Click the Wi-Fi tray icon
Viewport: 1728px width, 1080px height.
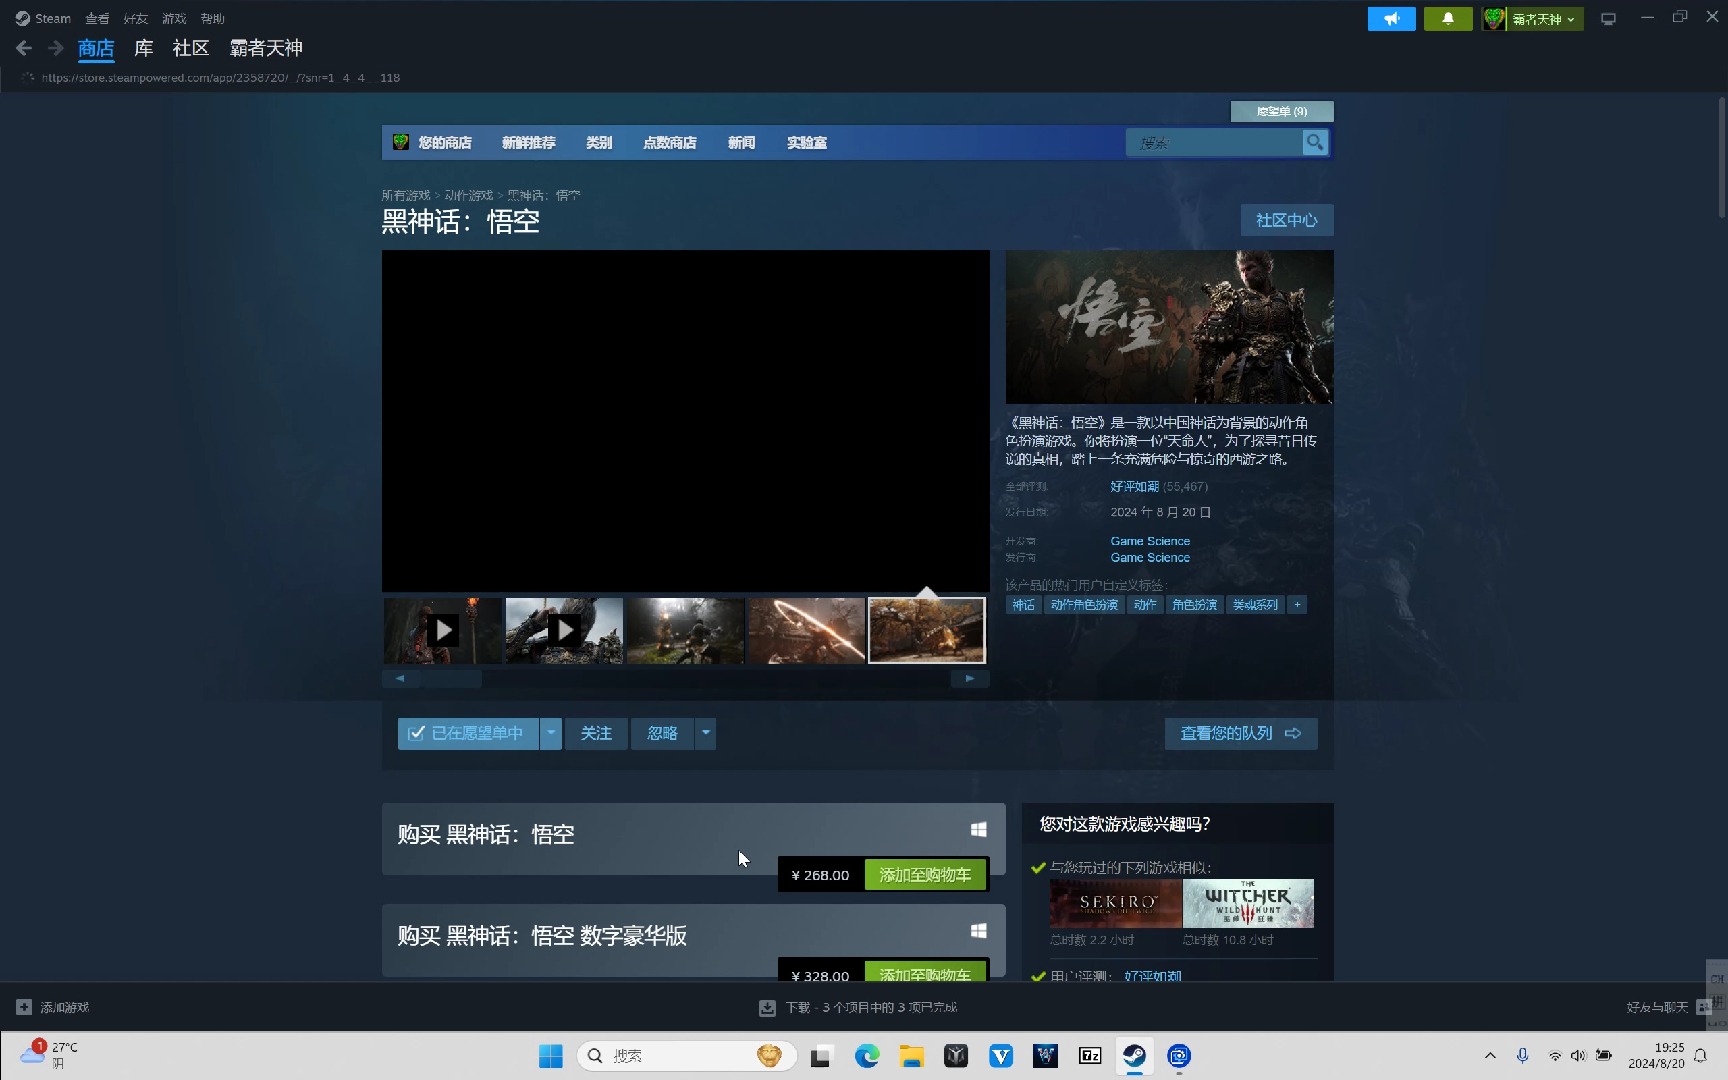pyautogui.click(x=1555, y=1056)
